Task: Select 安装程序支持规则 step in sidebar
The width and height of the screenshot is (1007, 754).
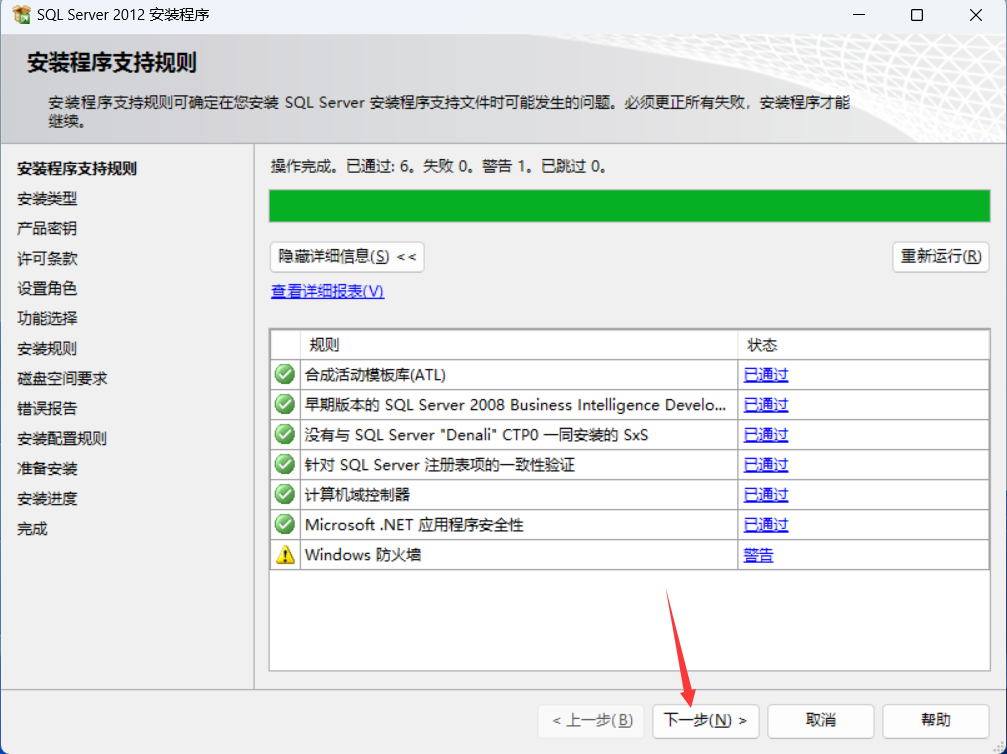Action: coord(77,169)
